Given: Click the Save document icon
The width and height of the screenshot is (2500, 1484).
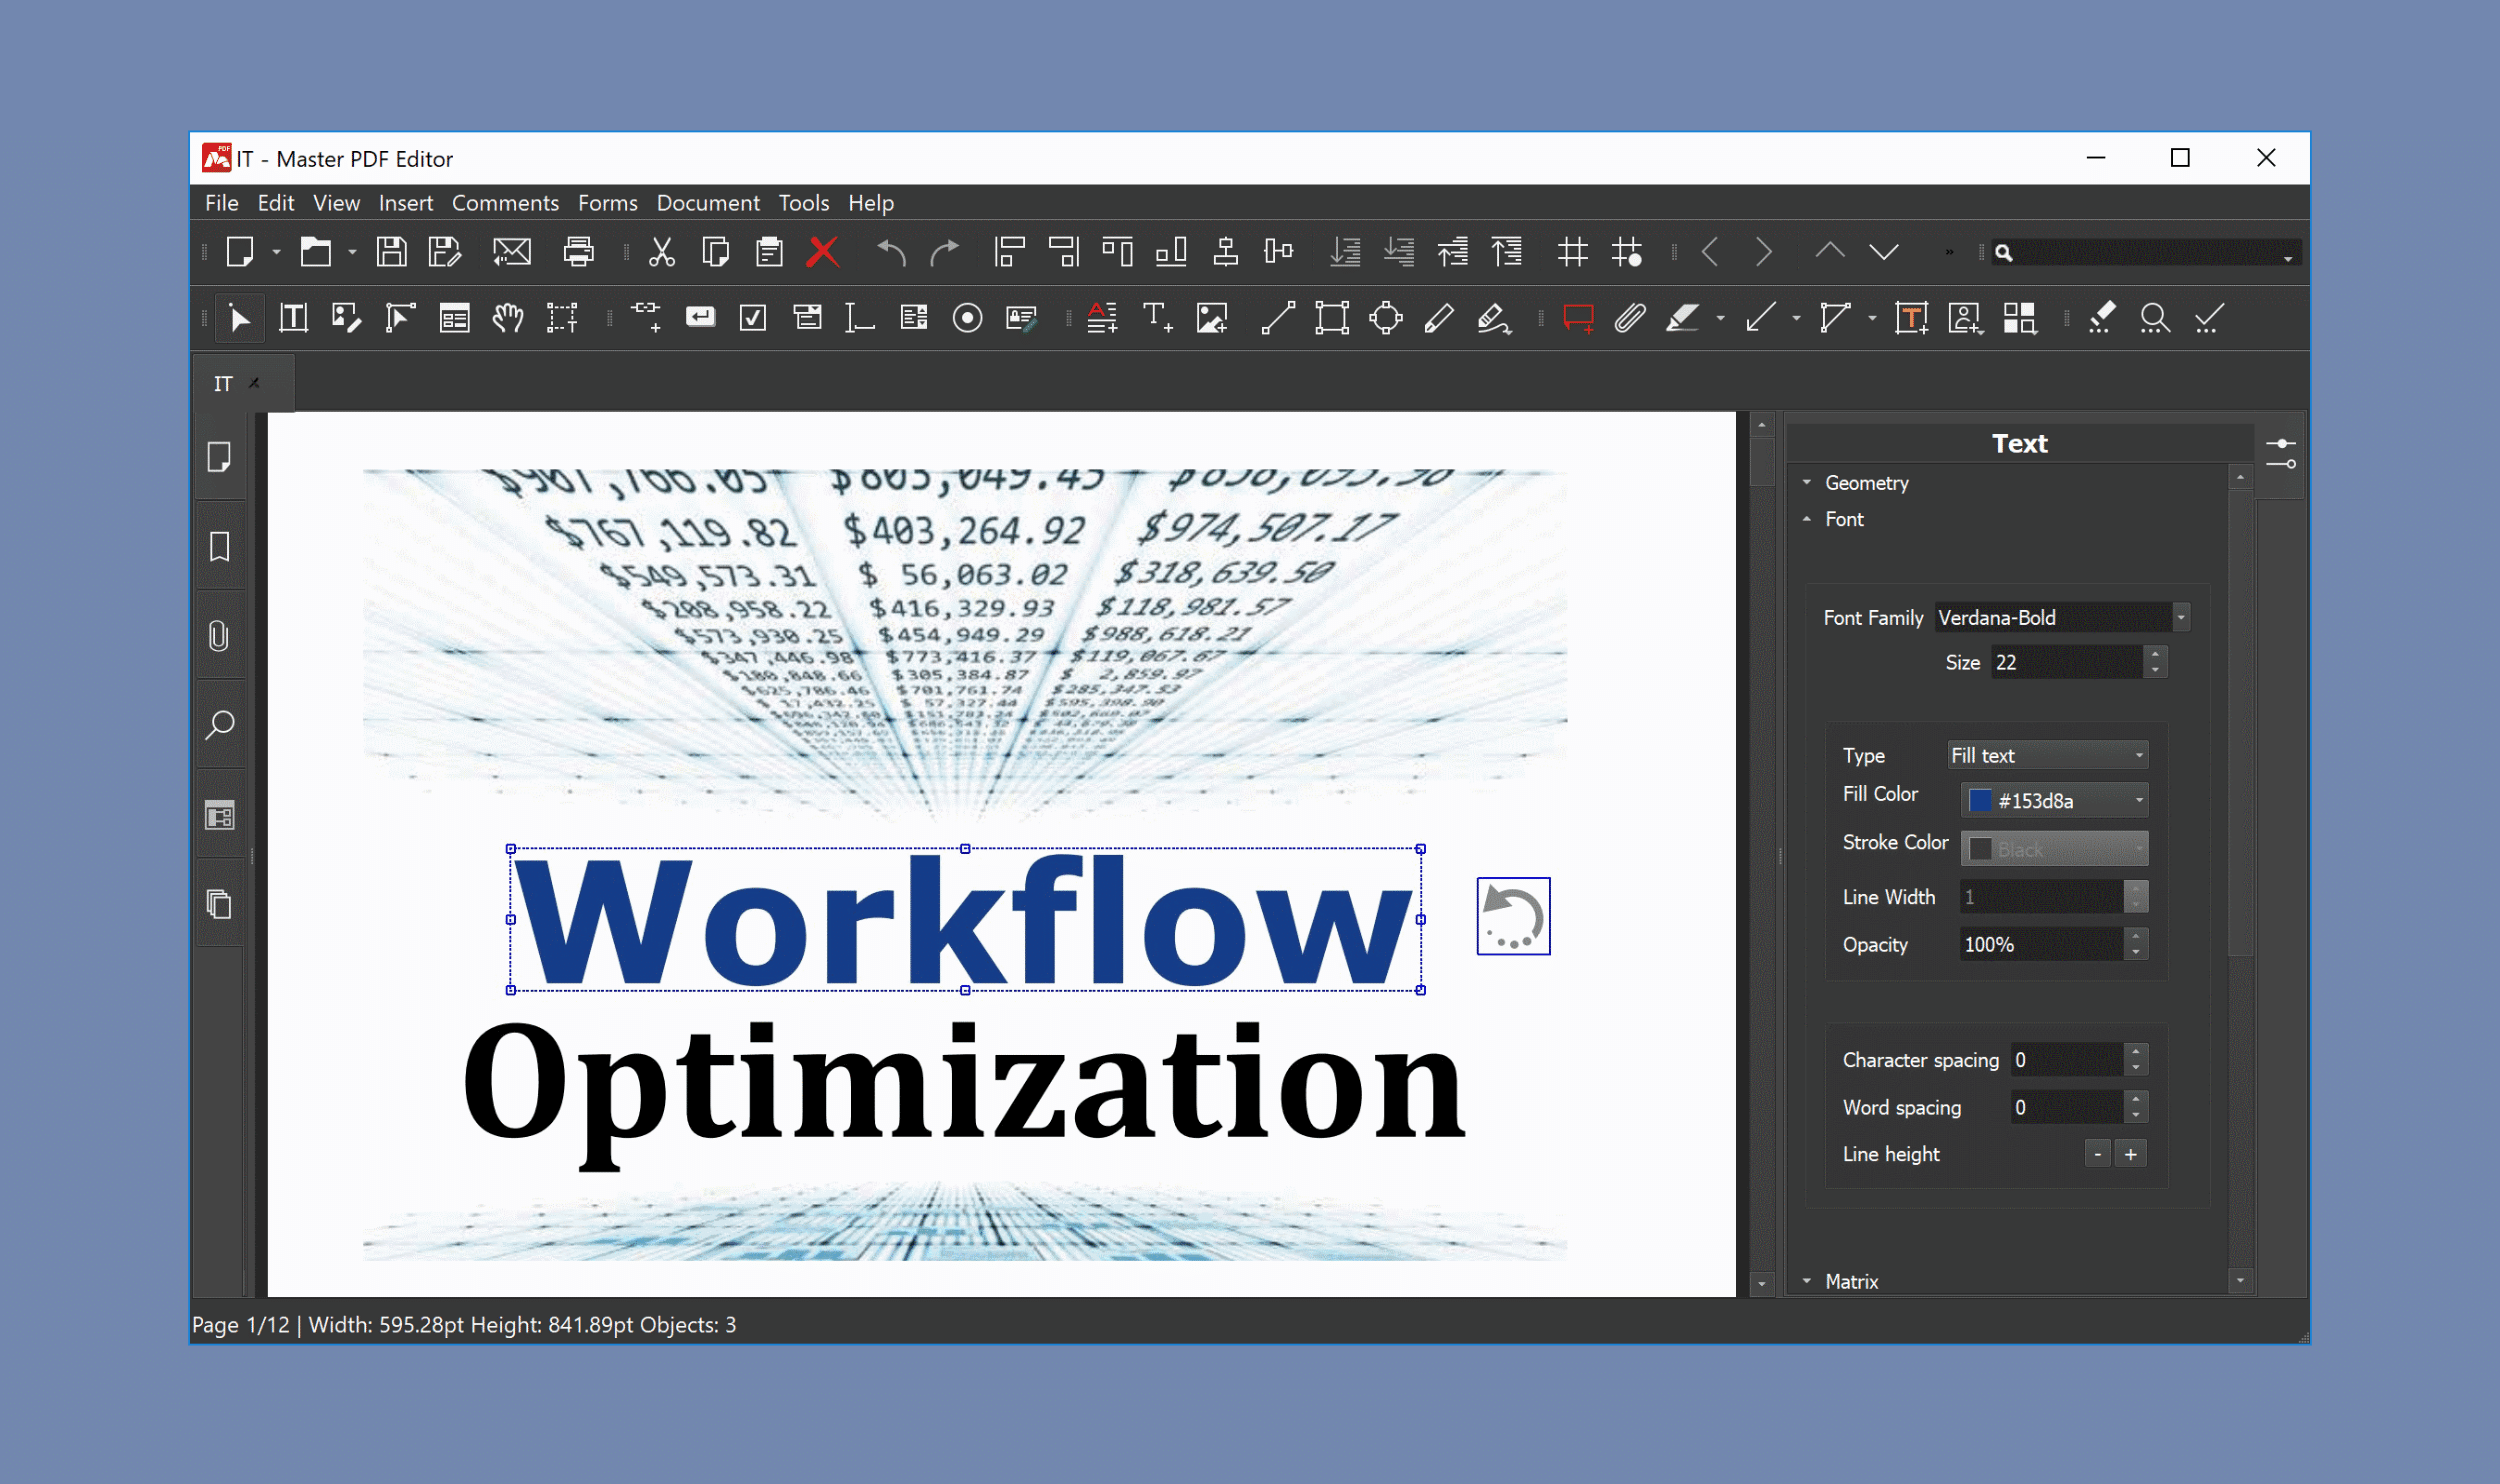Looking at the screenshot, I should (391, 252).
